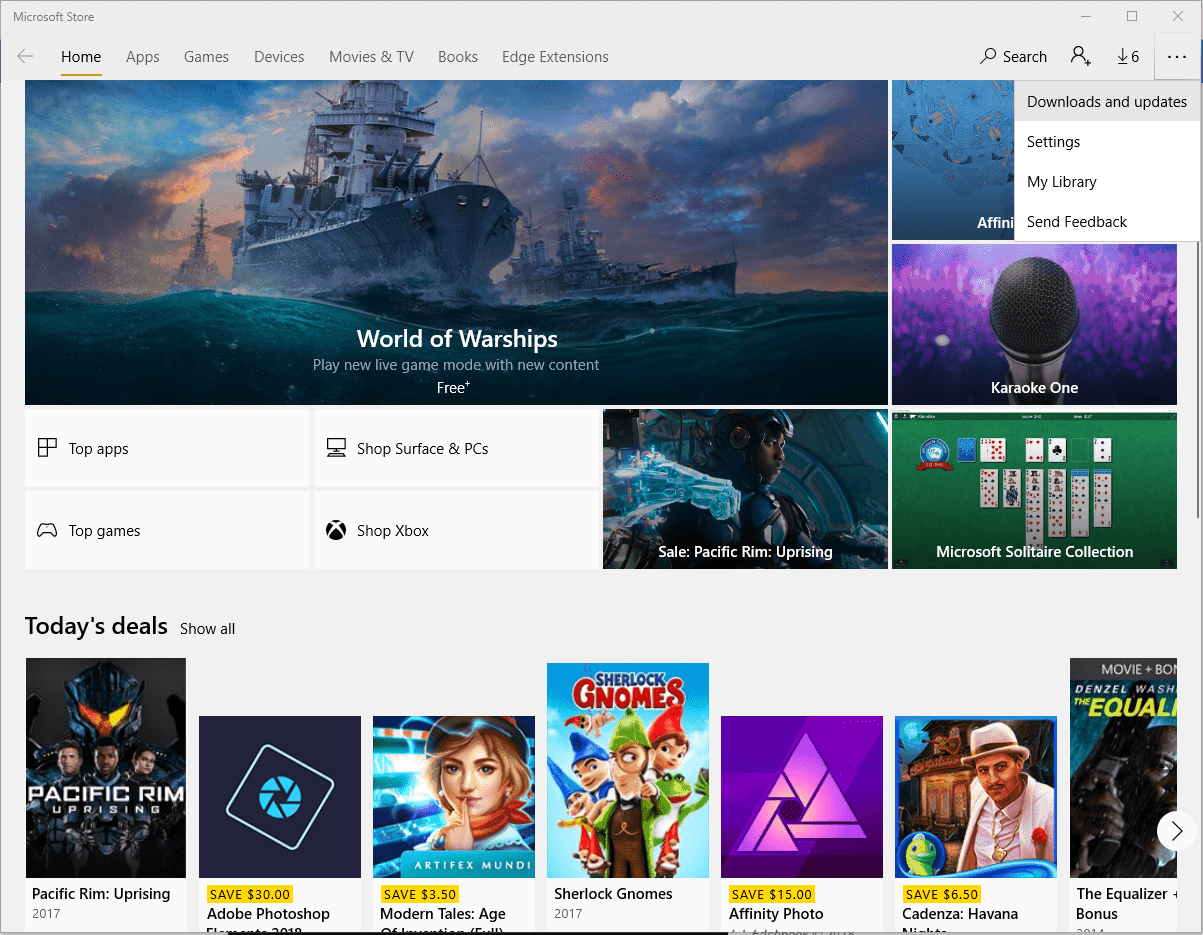The image size is (1203, 935).
Task: Open the Top apps tile
Action: coord(167,448)
